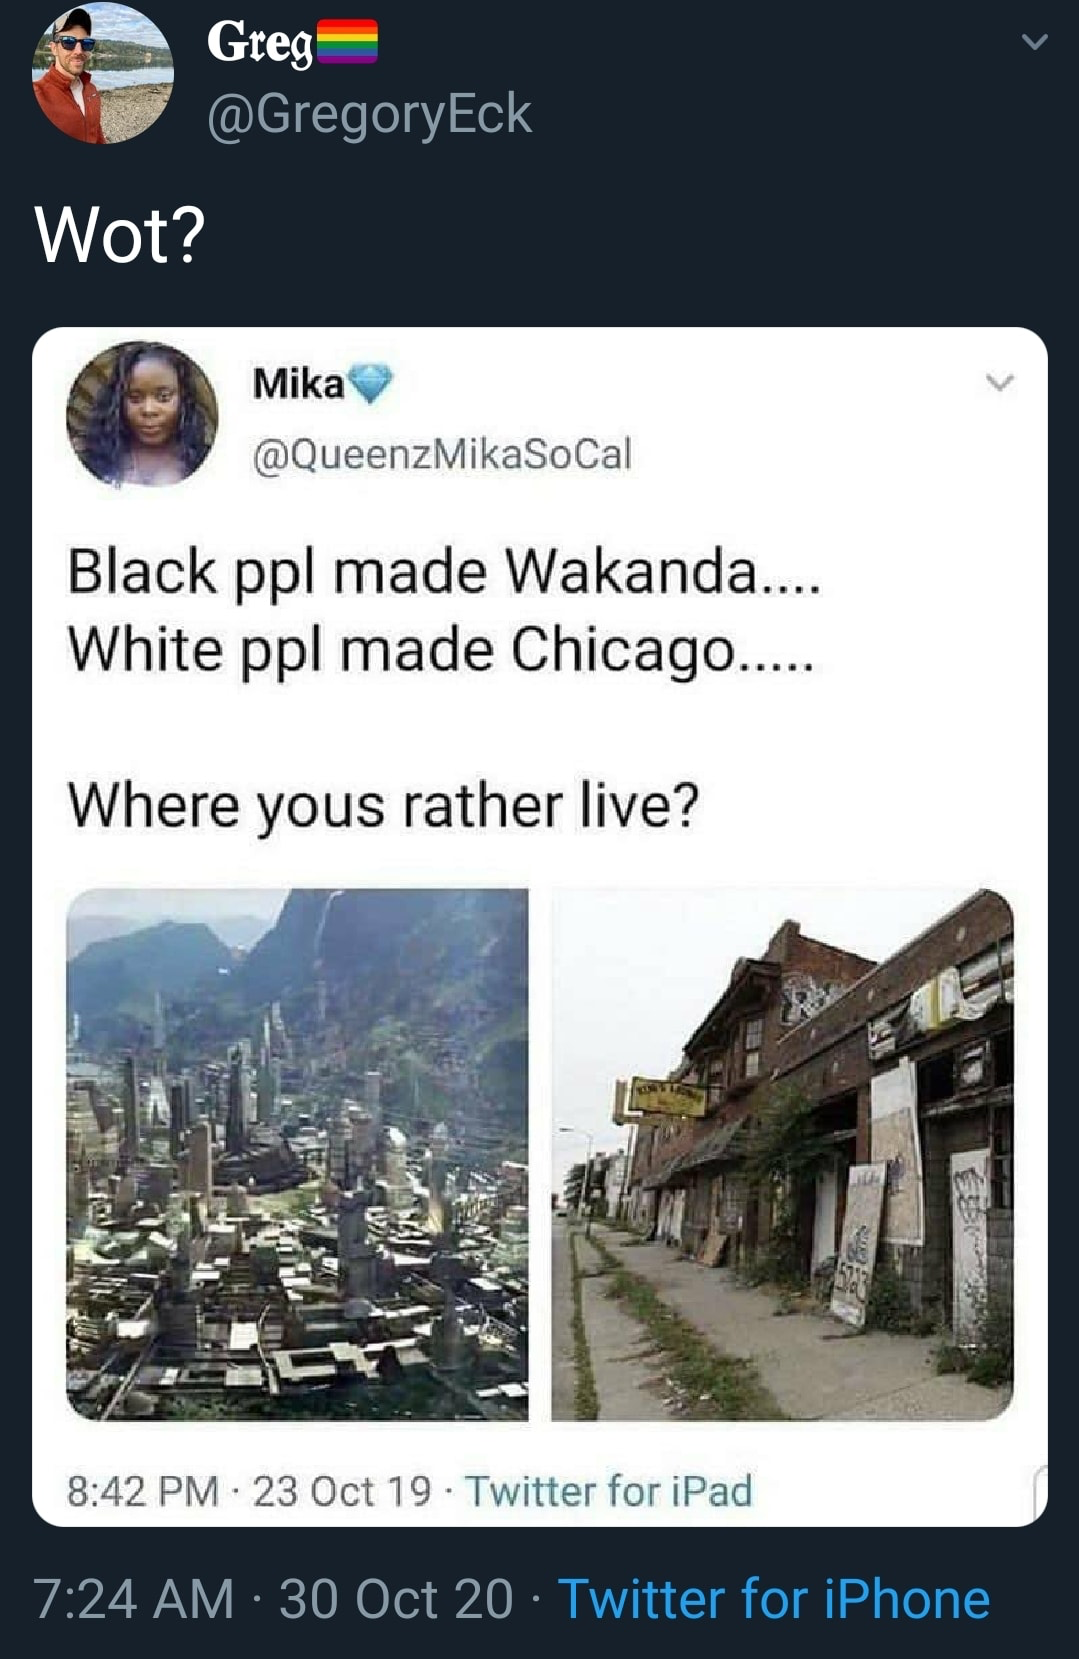Follow the Twitter for iPhone source link

pos(774,1598)
